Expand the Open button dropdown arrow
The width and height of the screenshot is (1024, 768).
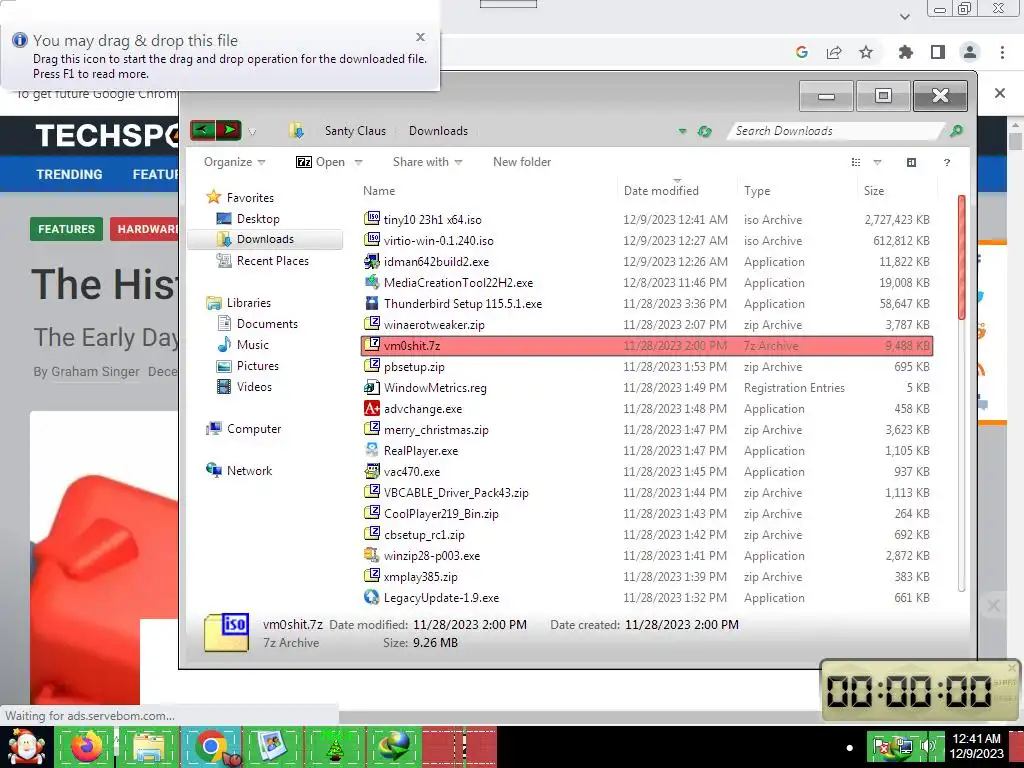click(358, 163)
